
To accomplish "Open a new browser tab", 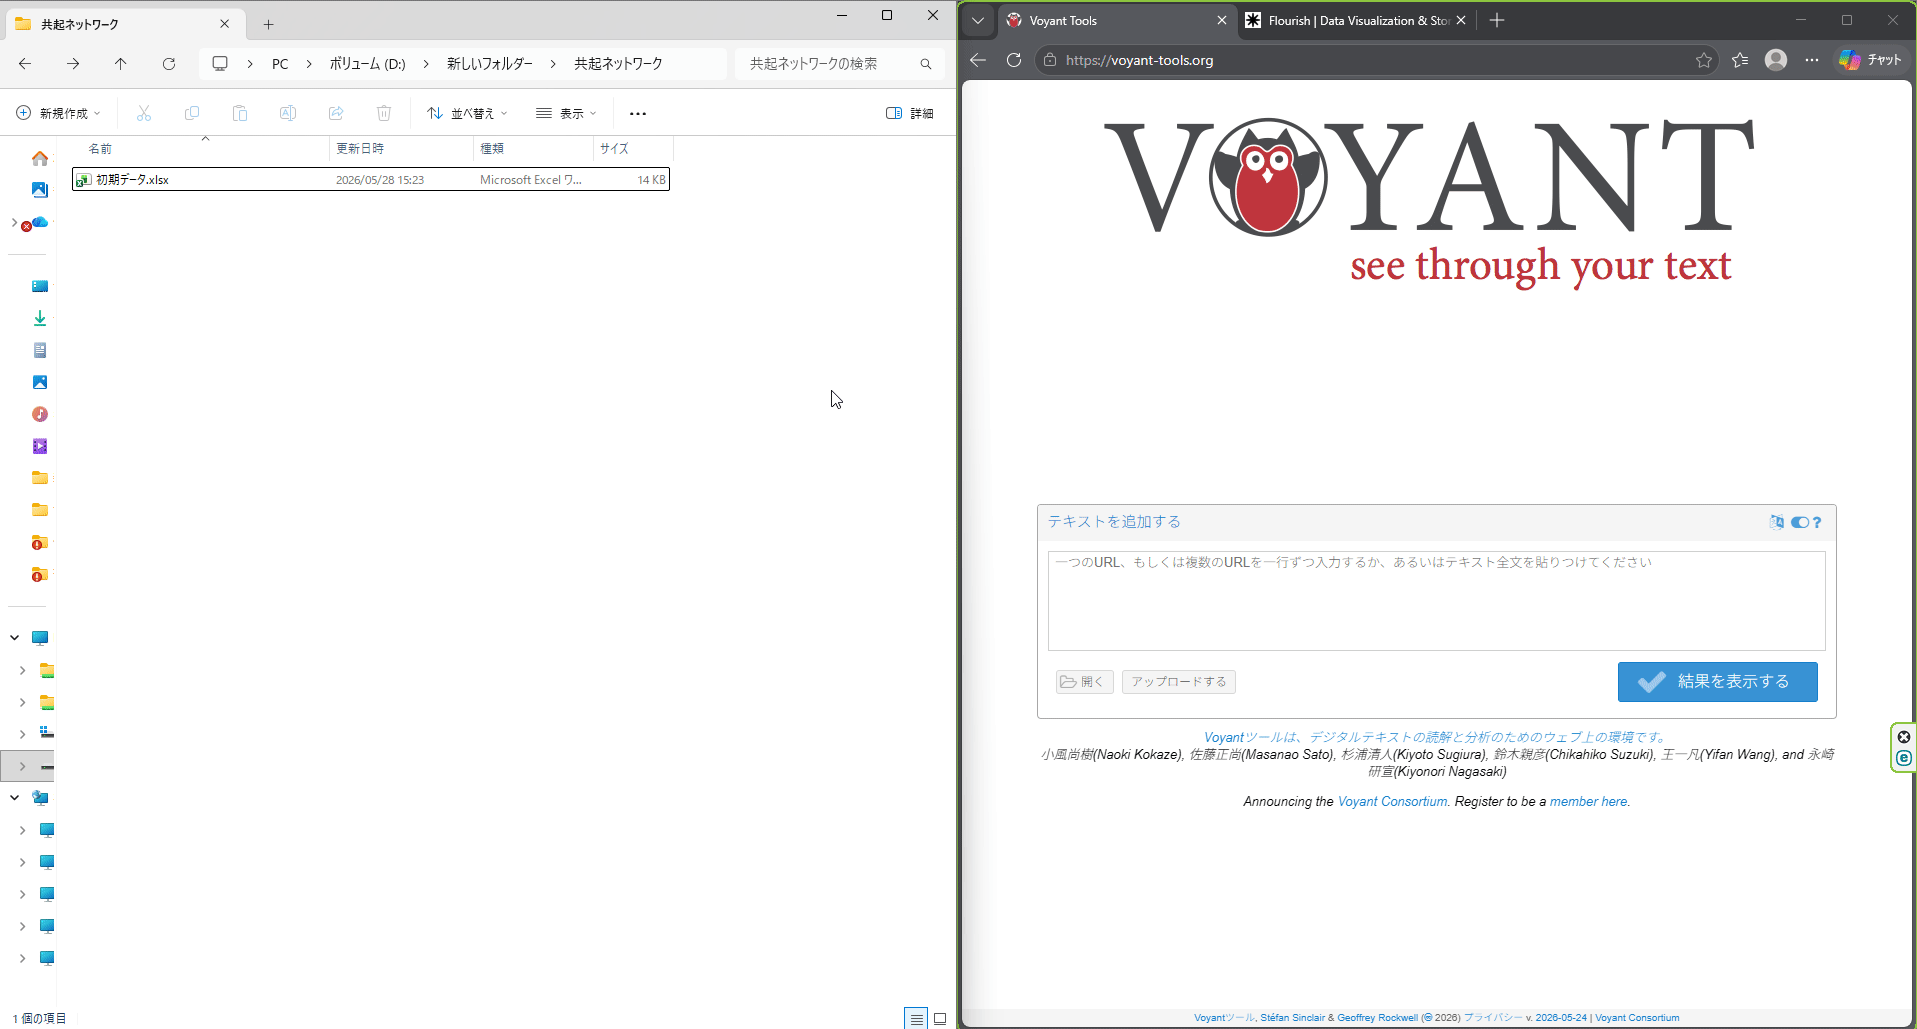I will (1497, 20).
